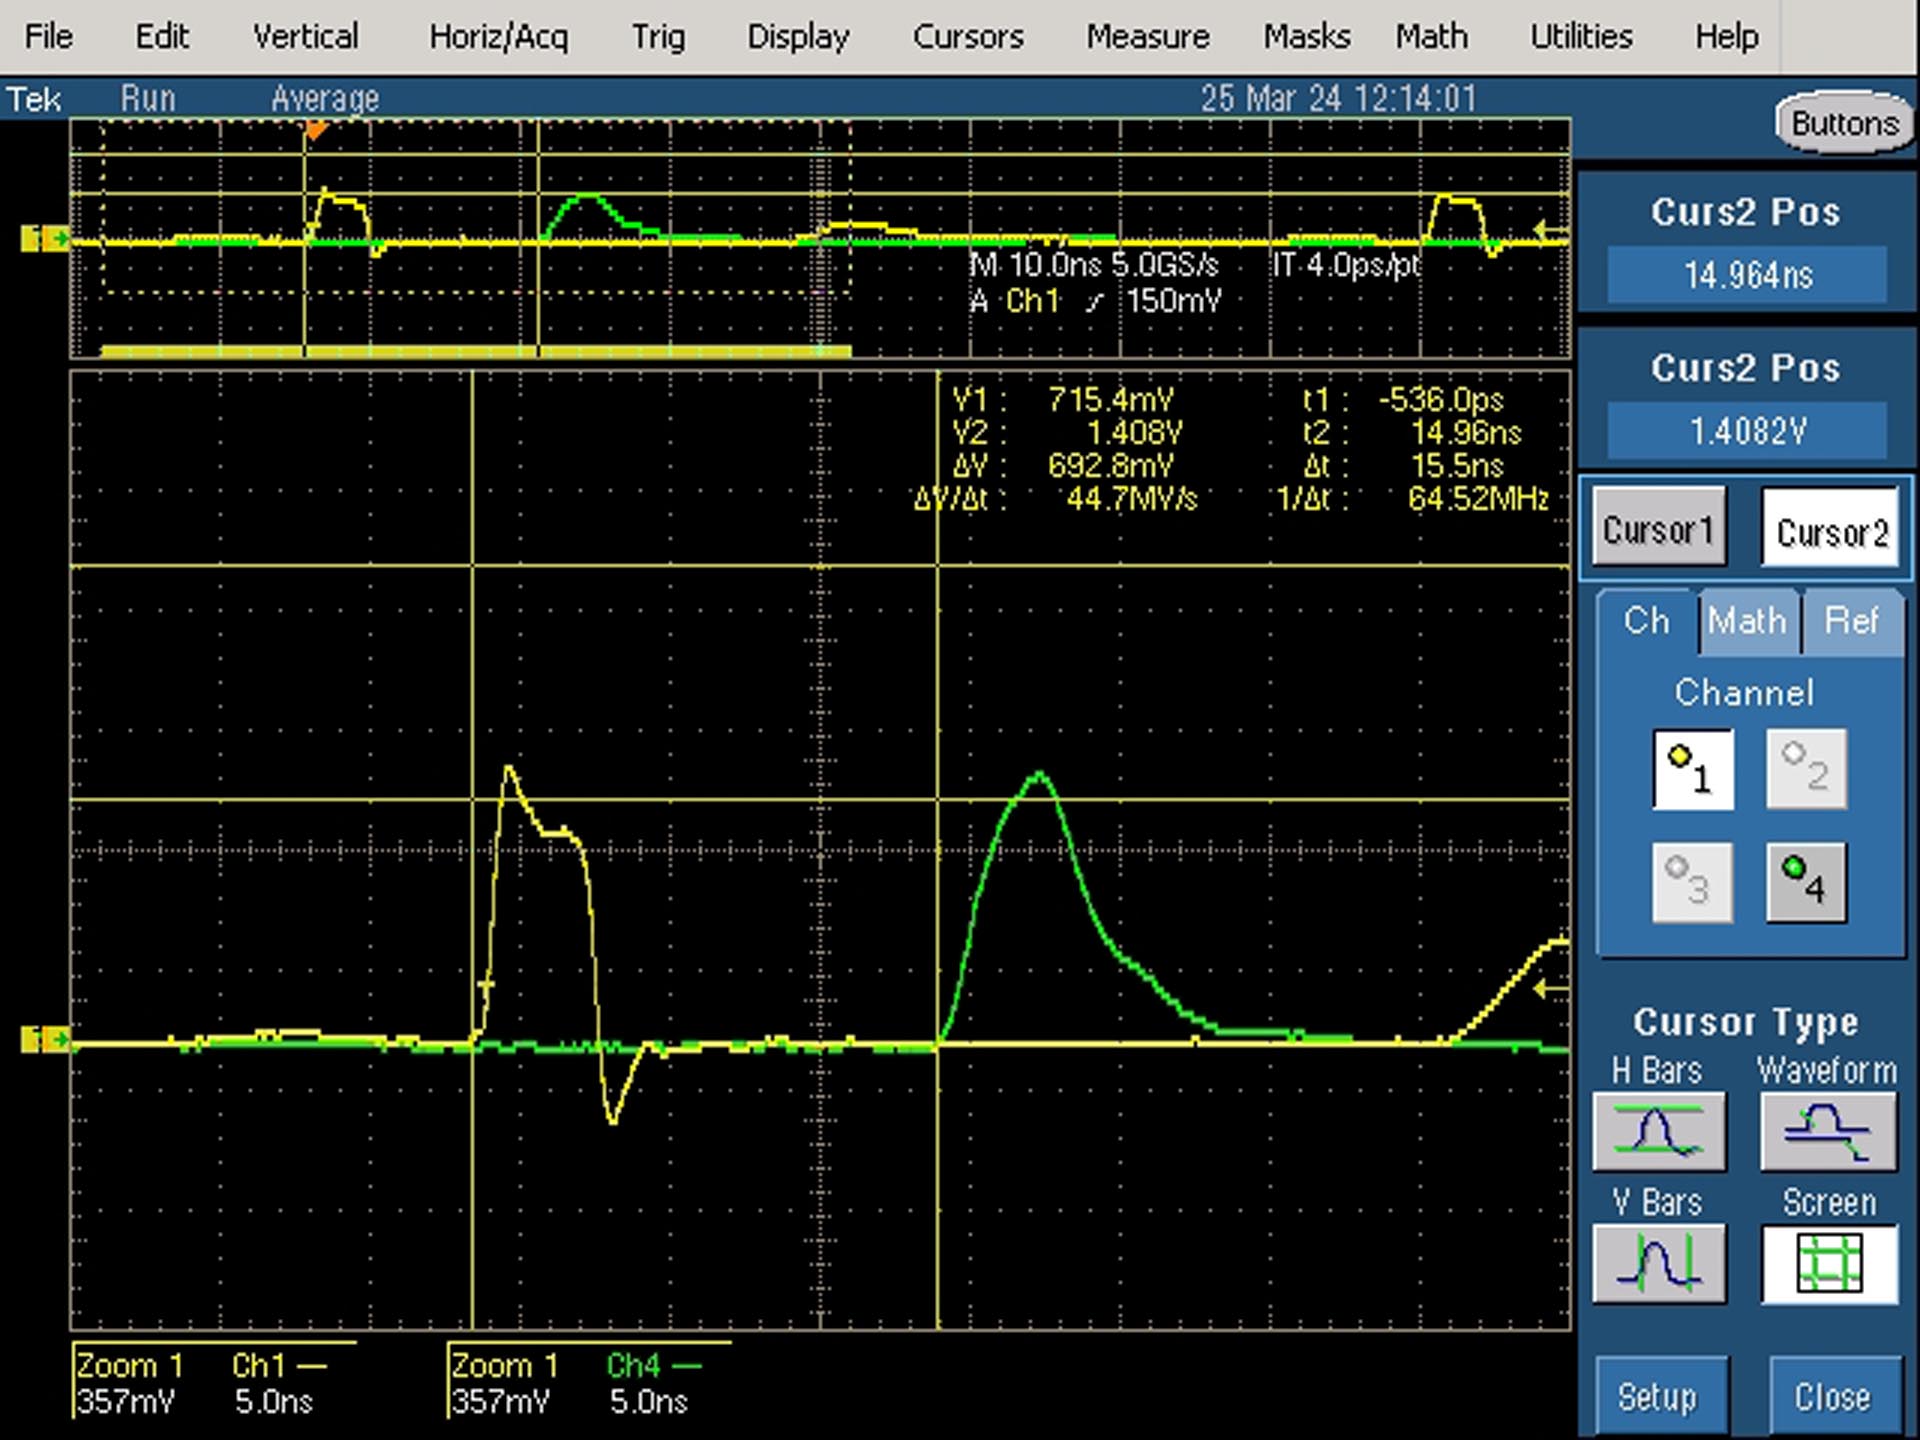Activate the Cursor1 button
The width and height of the screenshot is (1920, 1440).
(1659, 527)
